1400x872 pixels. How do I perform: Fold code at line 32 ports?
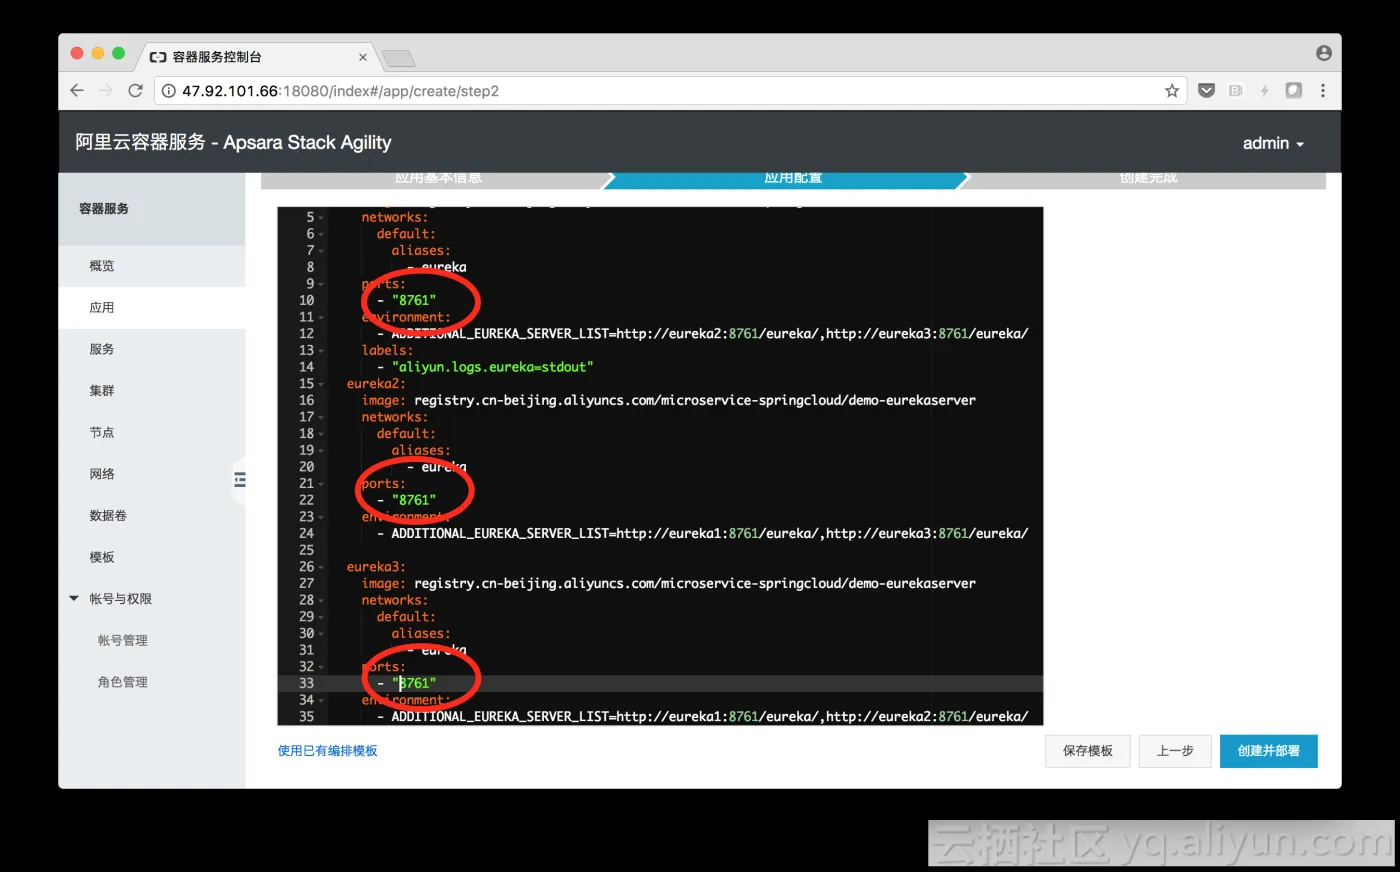pos(321,667)
